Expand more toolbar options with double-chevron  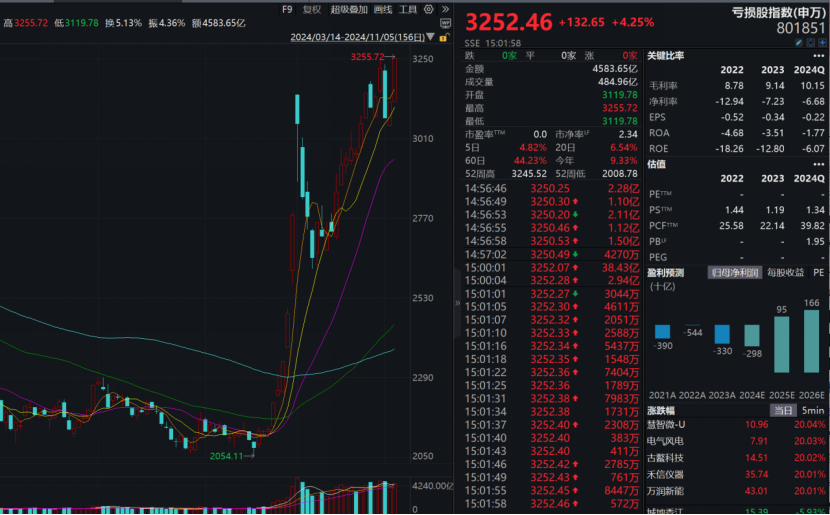pyautogui.click(x=445, y=9)
